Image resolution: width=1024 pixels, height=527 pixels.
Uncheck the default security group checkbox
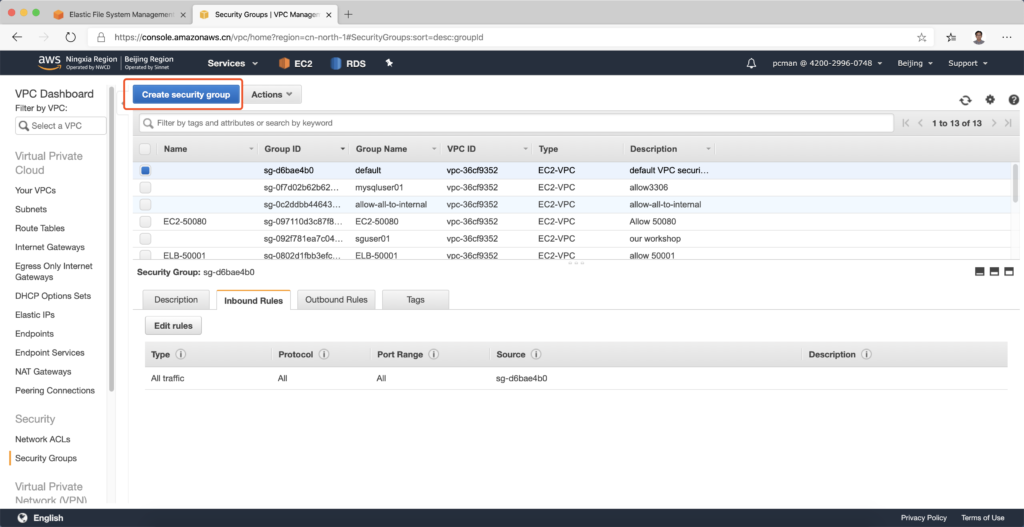pos(146,170)
